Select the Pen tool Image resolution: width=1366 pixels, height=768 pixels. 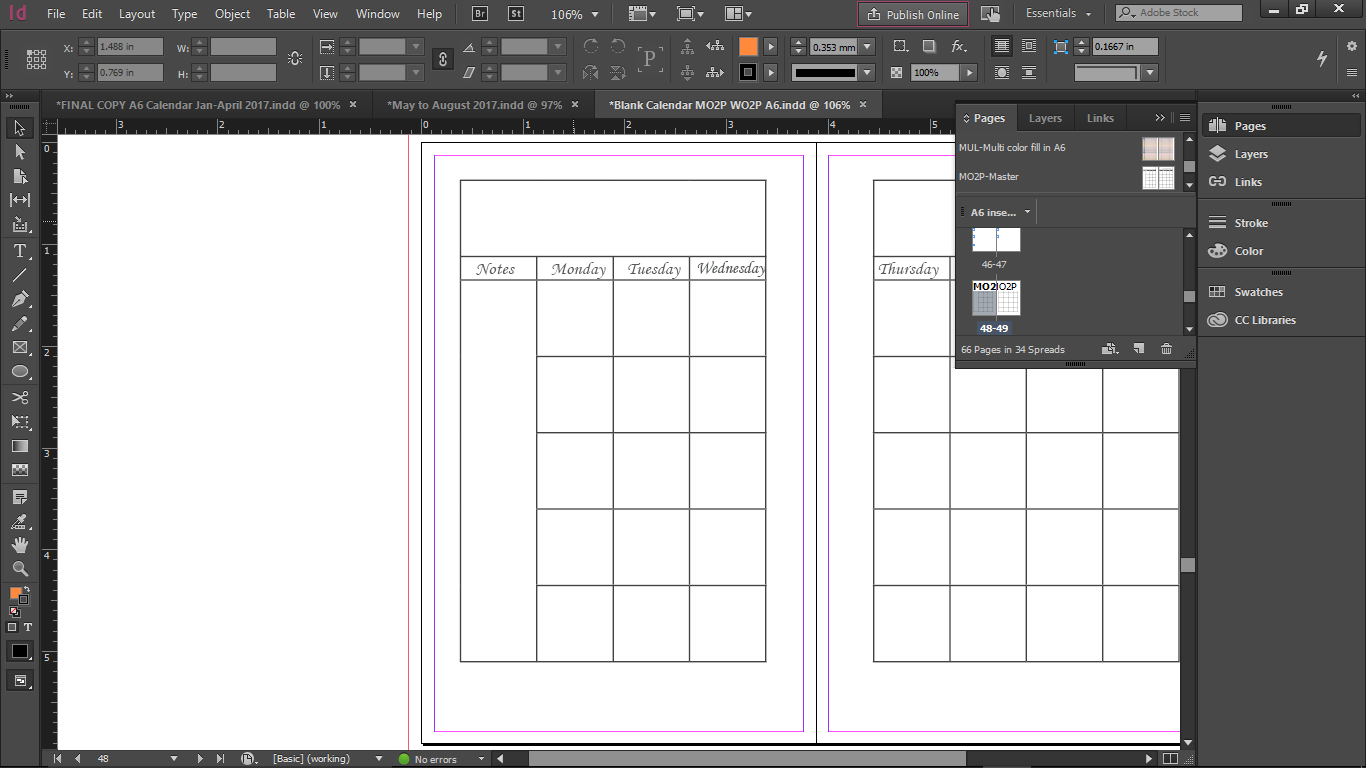click(x=20, y=299)
